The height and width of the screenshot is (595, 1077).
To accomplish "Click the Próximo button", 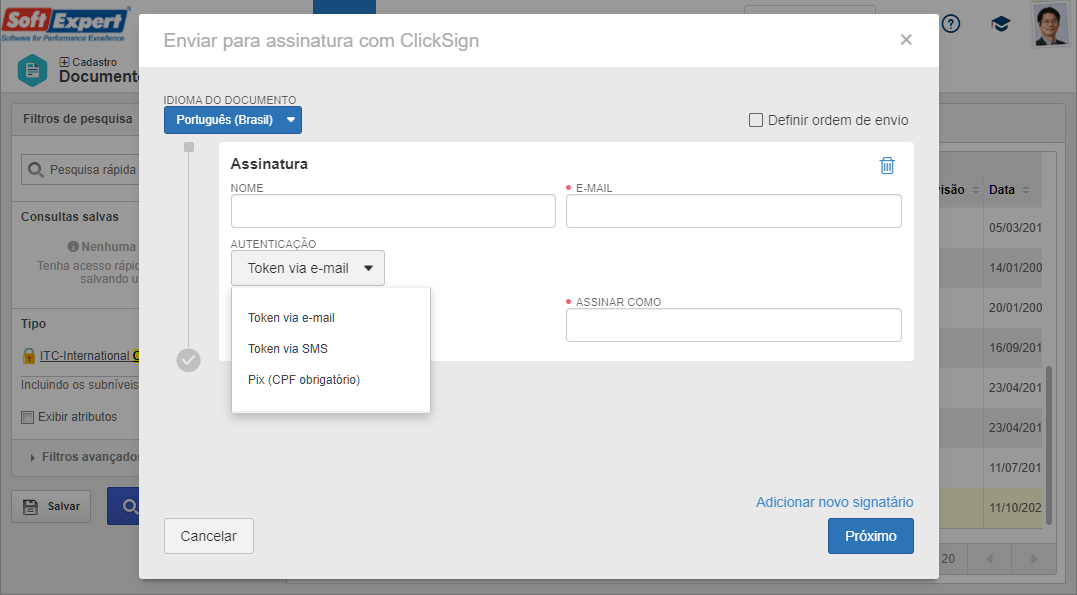I will tap(870, 536).
